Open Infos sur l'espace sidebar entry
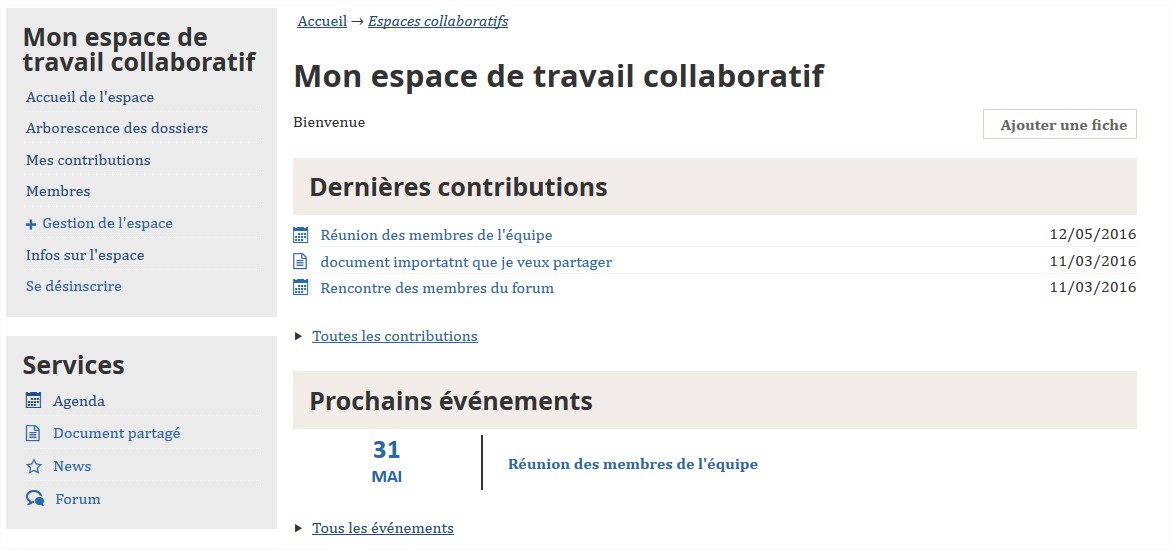Viewport: 1170px width, 550px height. click(85, 255)
